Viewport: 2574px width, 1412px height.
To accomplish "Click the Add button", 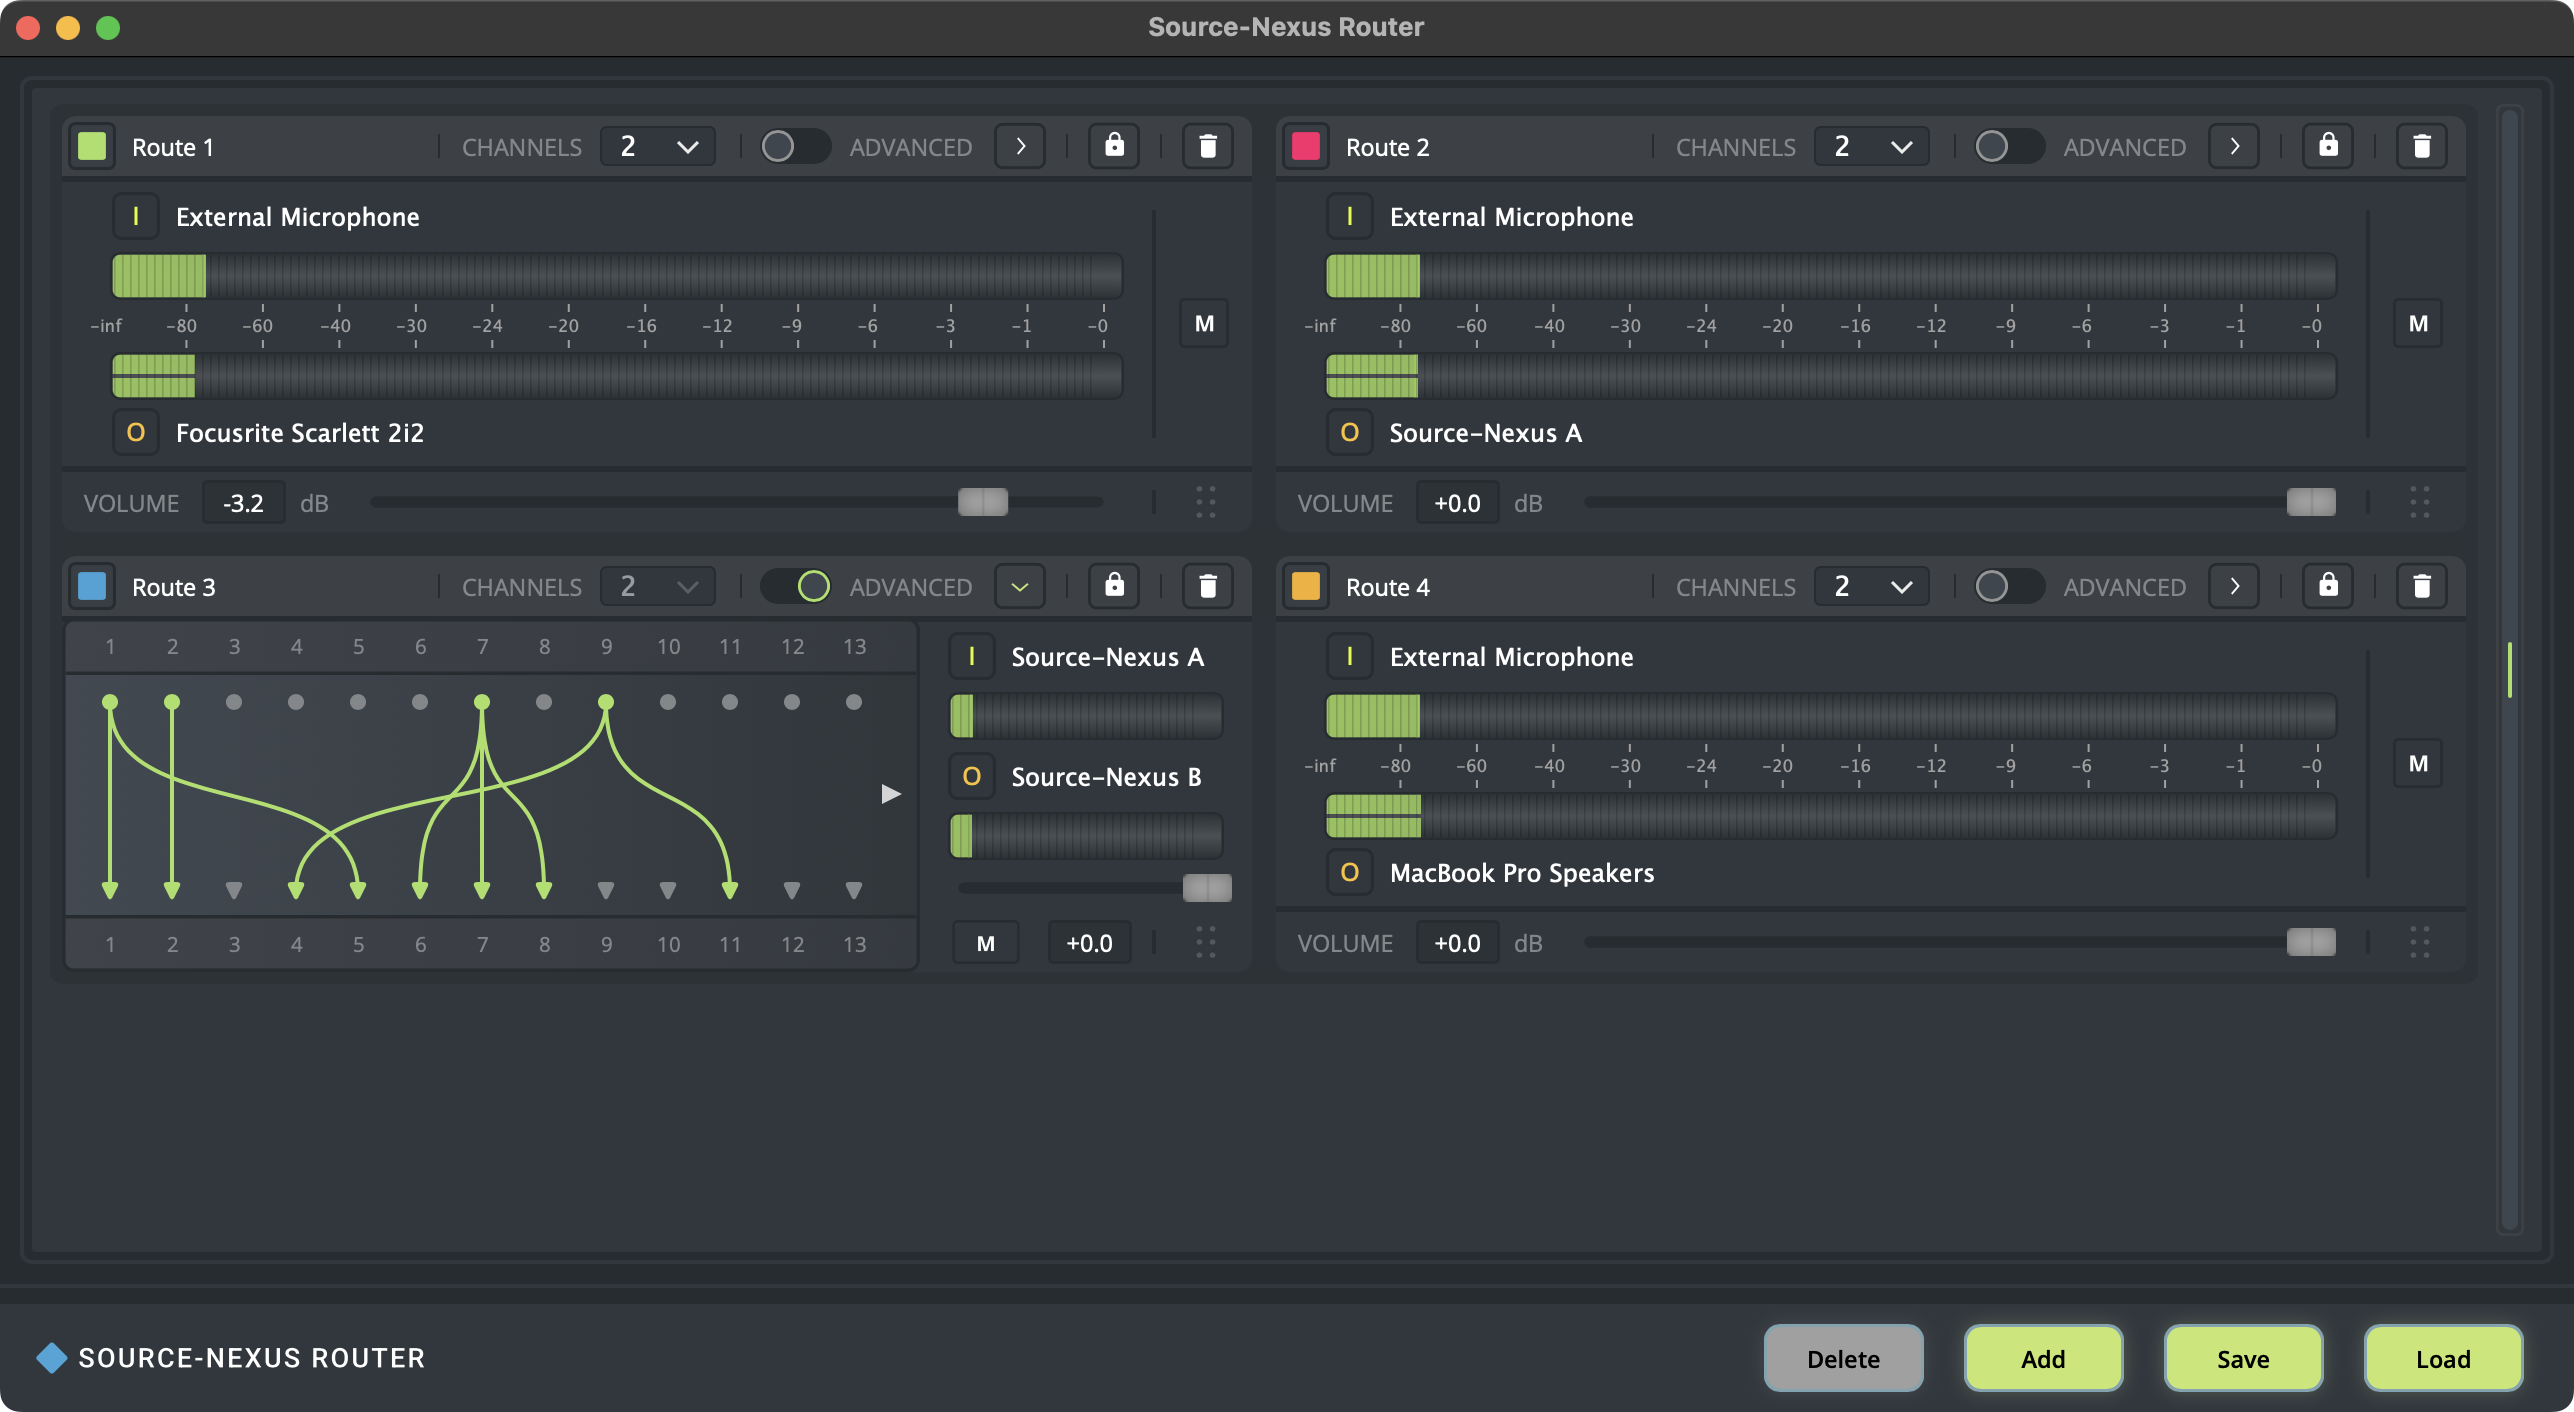I will tap(2042, 1358).
